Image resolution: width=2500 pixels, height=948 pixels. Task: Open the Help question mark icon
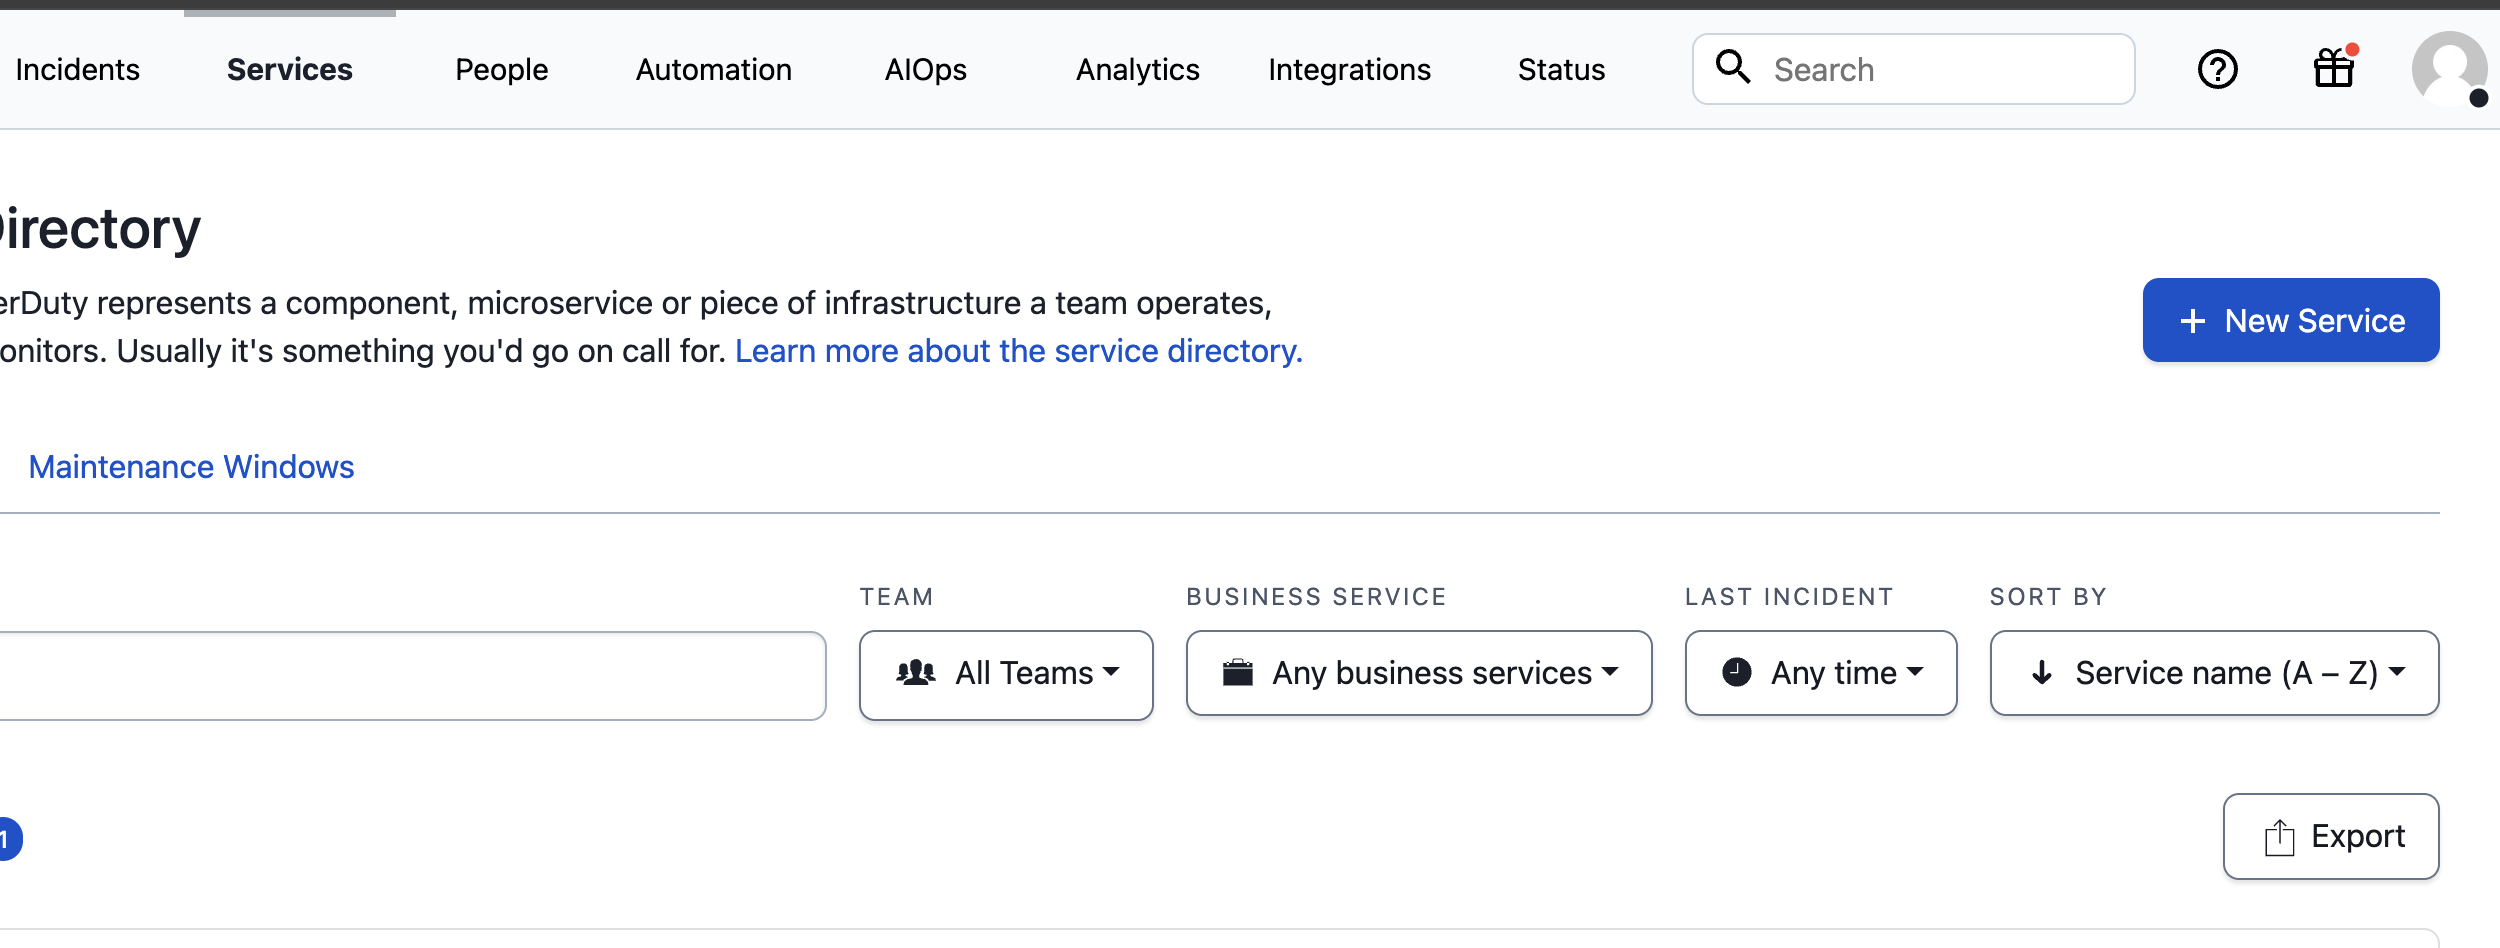(2218, 68)
